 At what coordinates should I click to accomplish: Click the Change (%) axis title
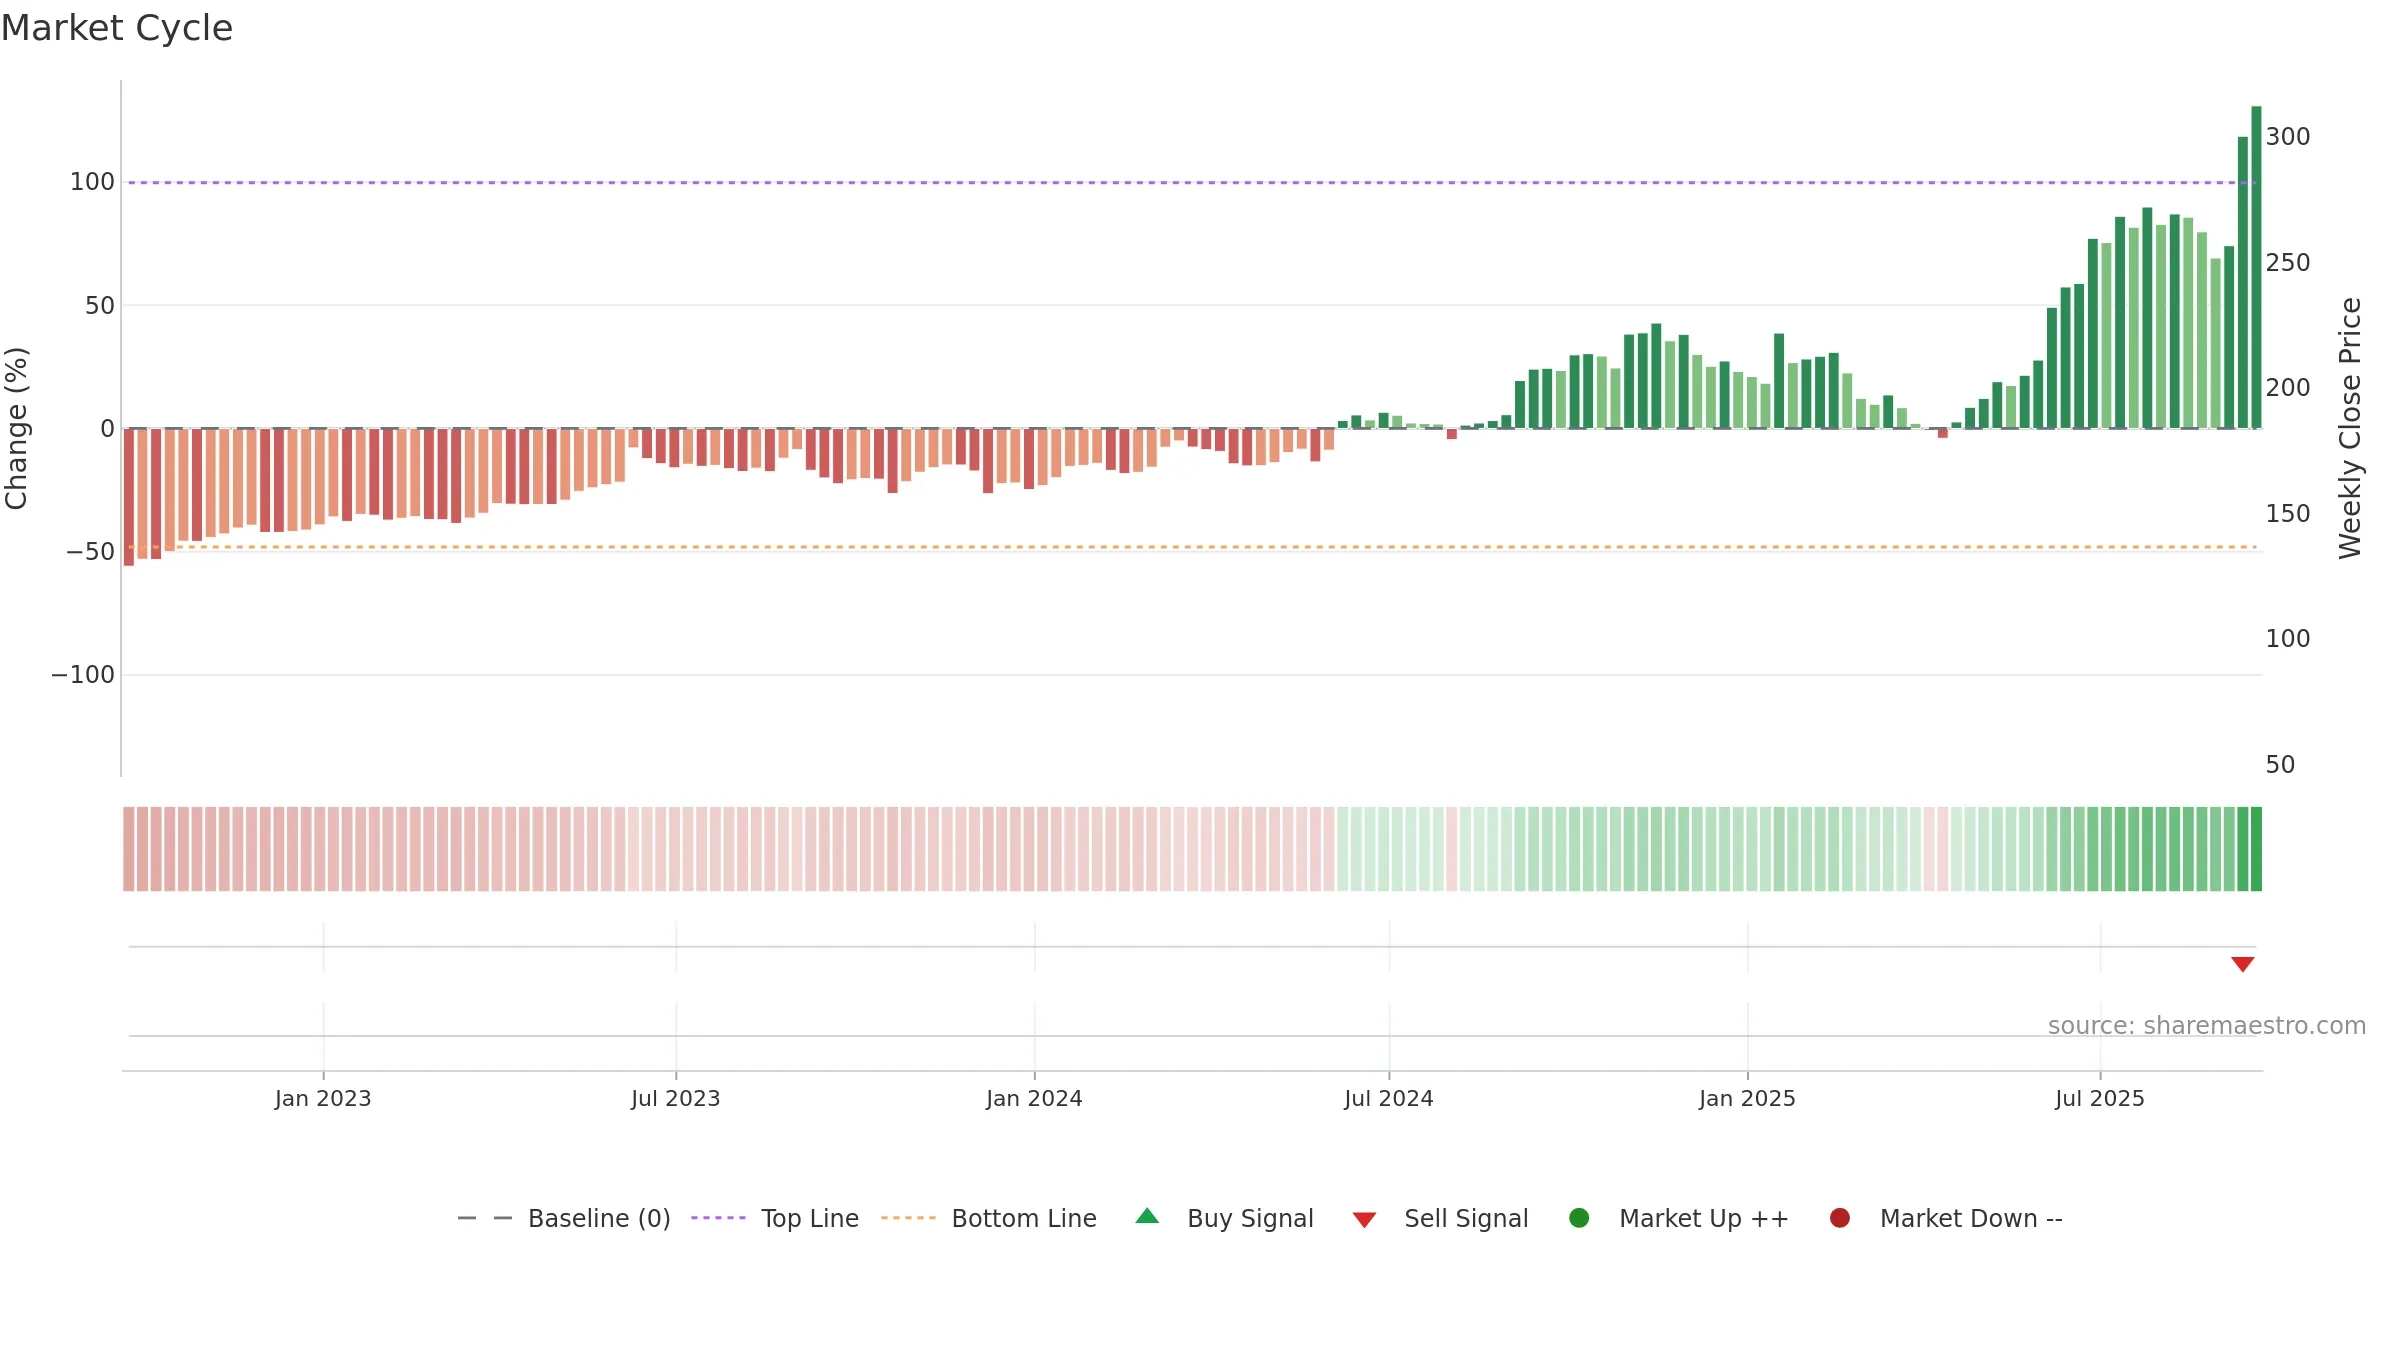[16, 428]
